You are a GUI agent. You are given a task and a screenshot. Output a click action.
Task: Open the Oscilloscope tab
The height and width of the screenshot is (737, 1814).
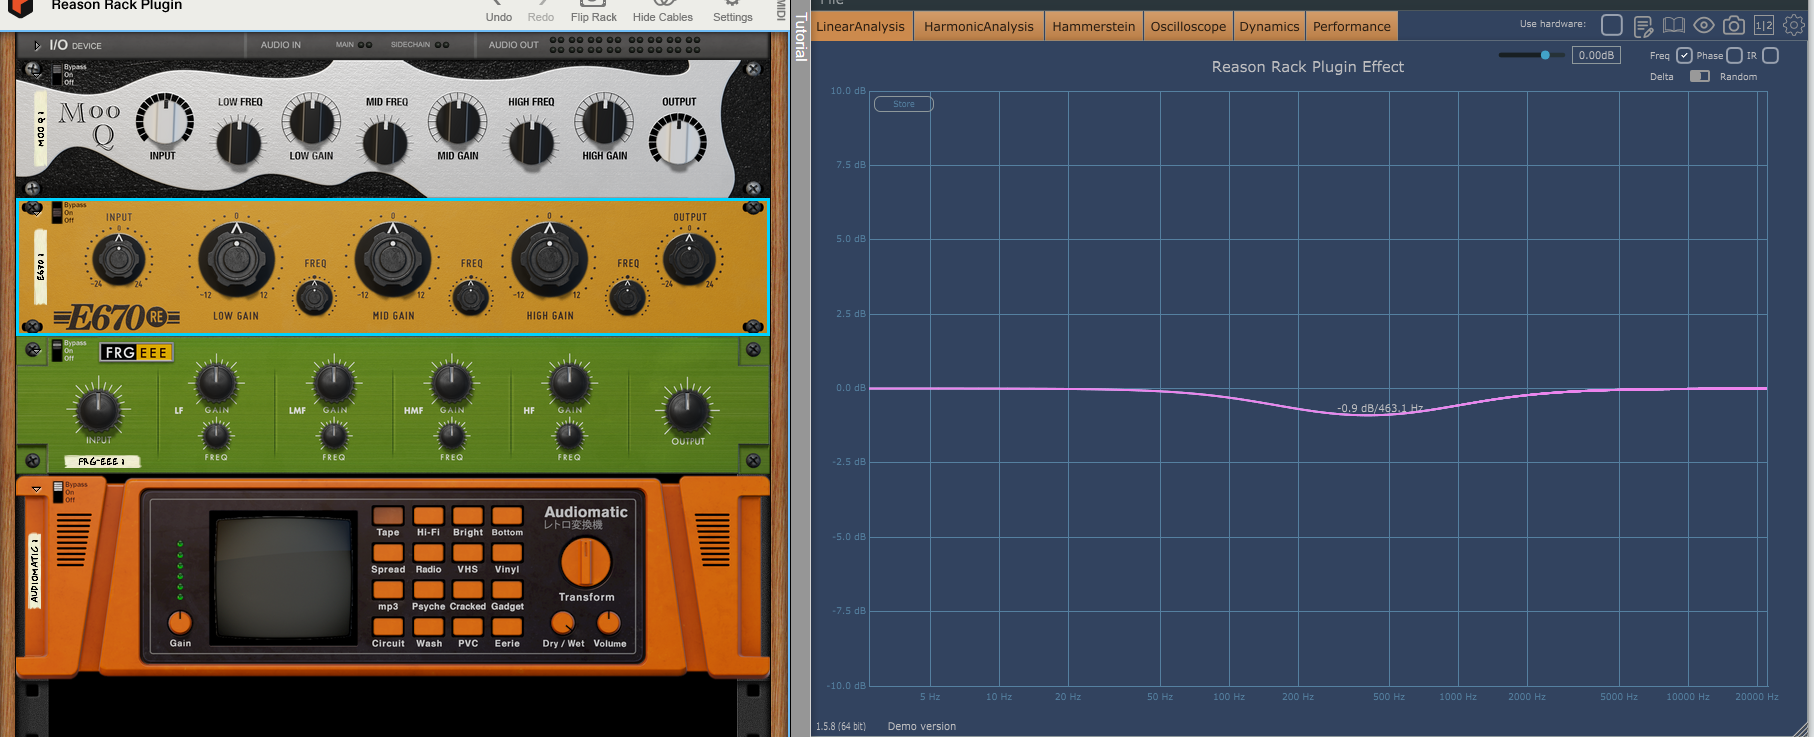click(1188, 26)
